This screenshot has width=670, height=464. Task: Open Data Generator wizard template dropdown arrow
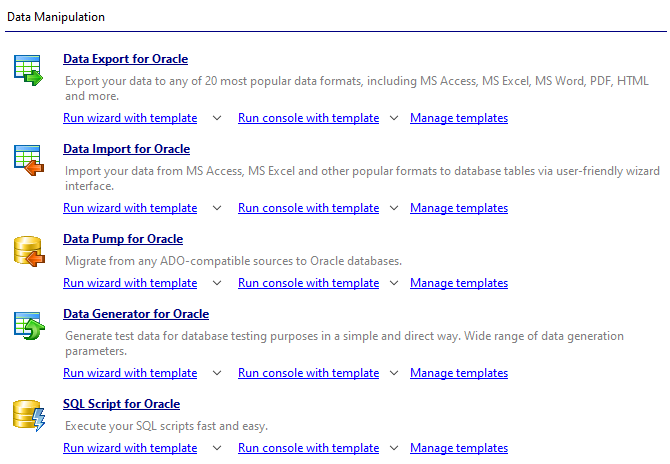[217, 373]
